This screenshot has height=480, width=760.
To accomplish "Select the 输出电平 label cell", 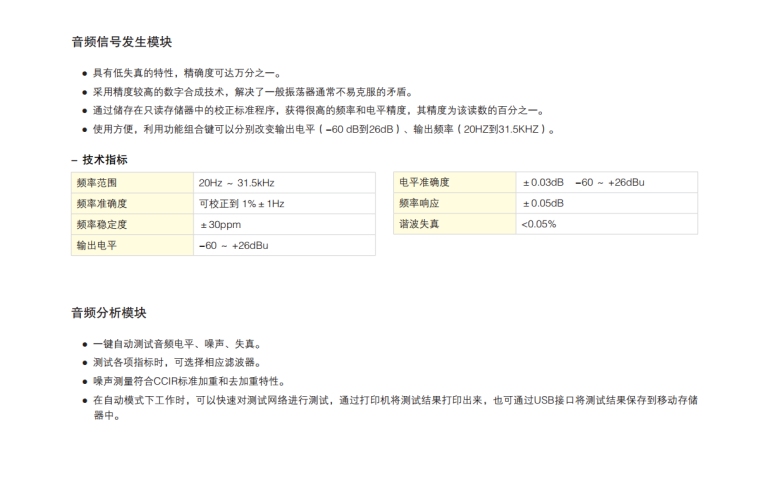I will click(132, 245).
